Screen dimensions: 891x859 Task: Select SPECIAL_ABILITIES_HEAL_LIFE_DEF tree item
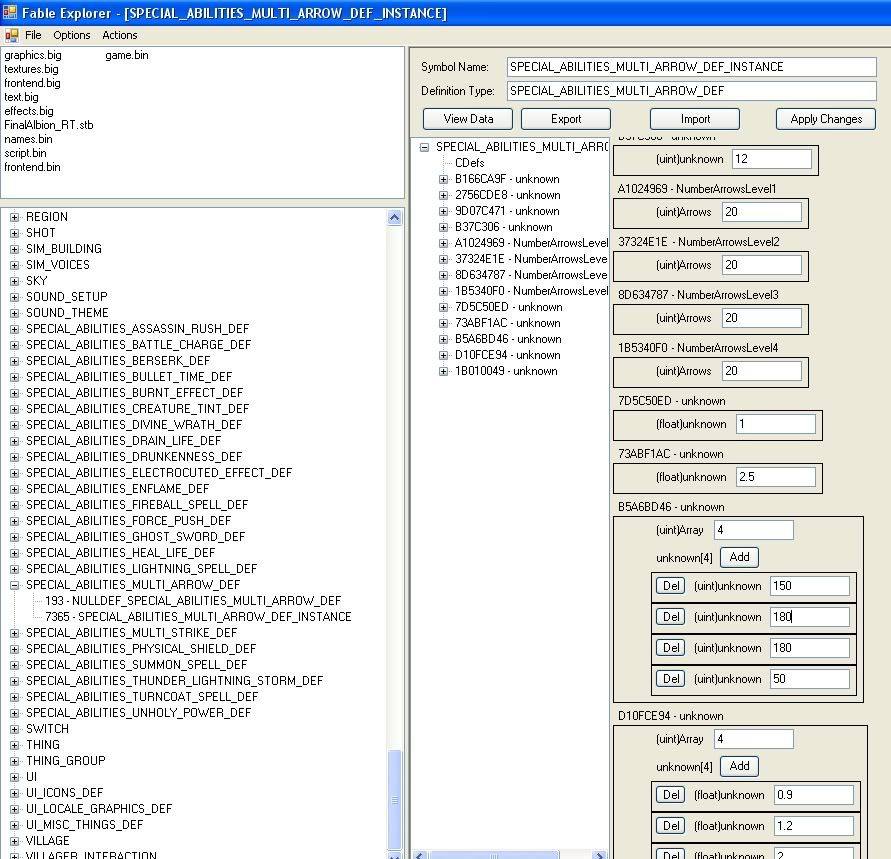tap(120, 553)
